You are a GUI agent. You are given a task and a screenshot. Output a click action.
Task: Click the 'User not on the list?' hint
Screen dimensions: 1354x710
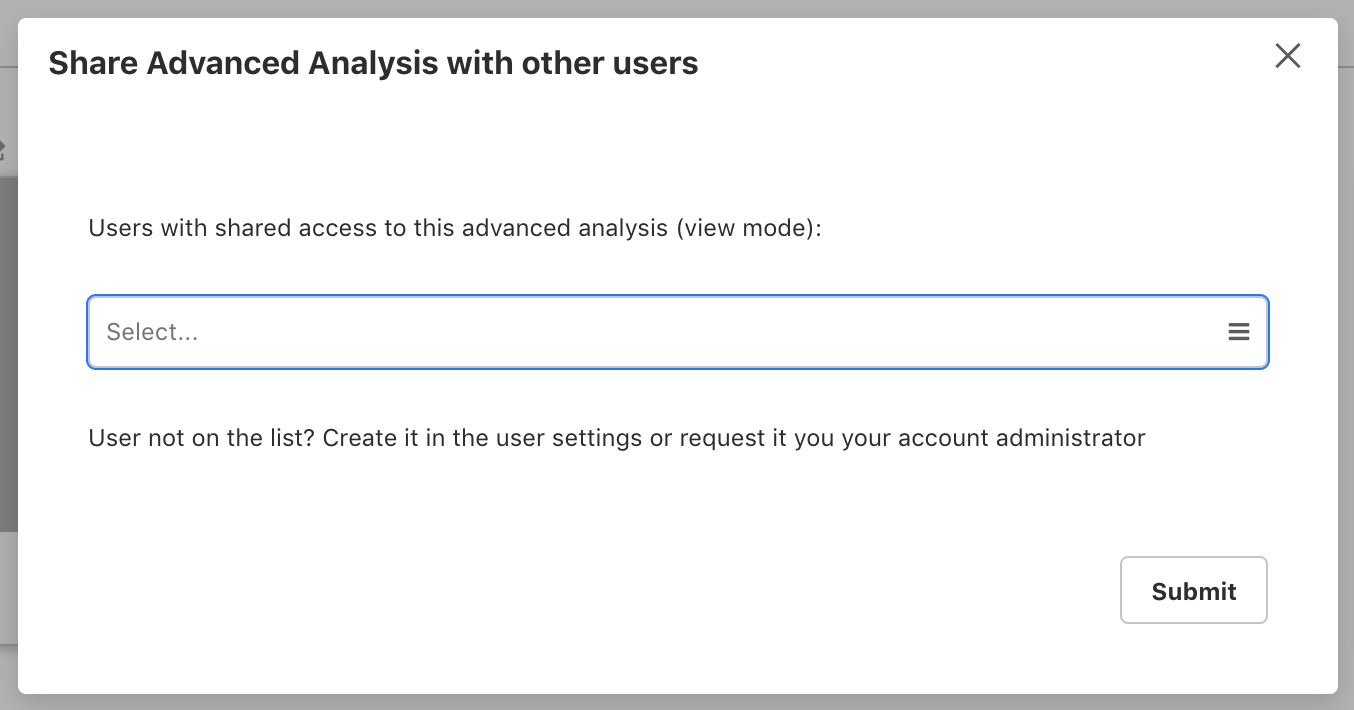[617, 438]
